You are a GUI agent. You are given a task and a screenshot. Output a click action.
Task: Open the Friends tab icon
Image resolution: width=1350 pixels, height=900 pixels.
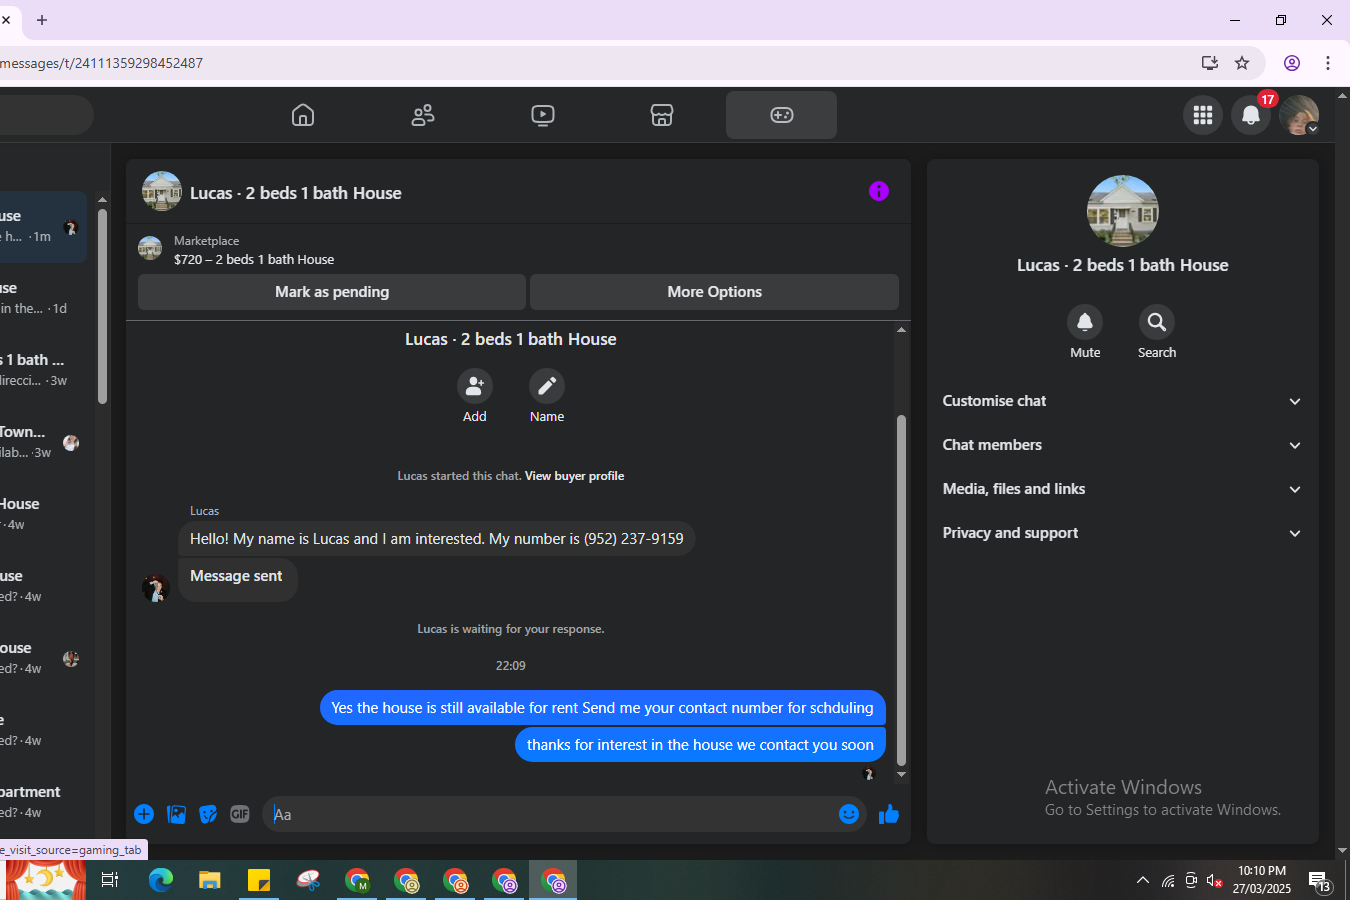click(423, 115)
